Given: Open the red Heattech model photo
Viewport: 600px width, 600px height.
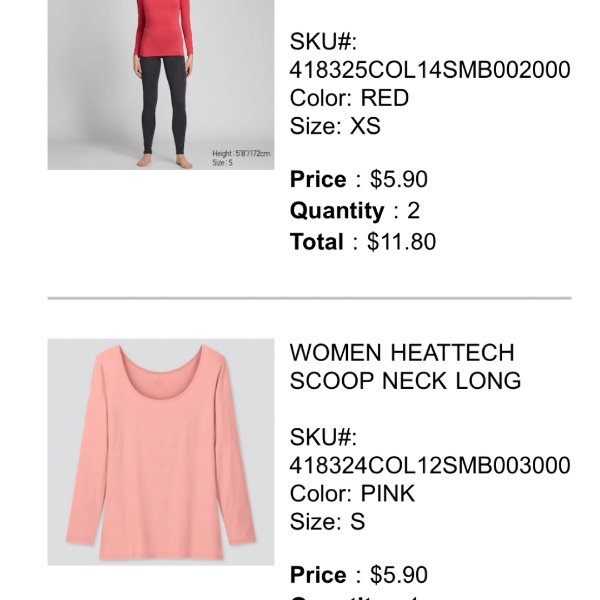Looking at the screenshot, I should tap(161, 85).
